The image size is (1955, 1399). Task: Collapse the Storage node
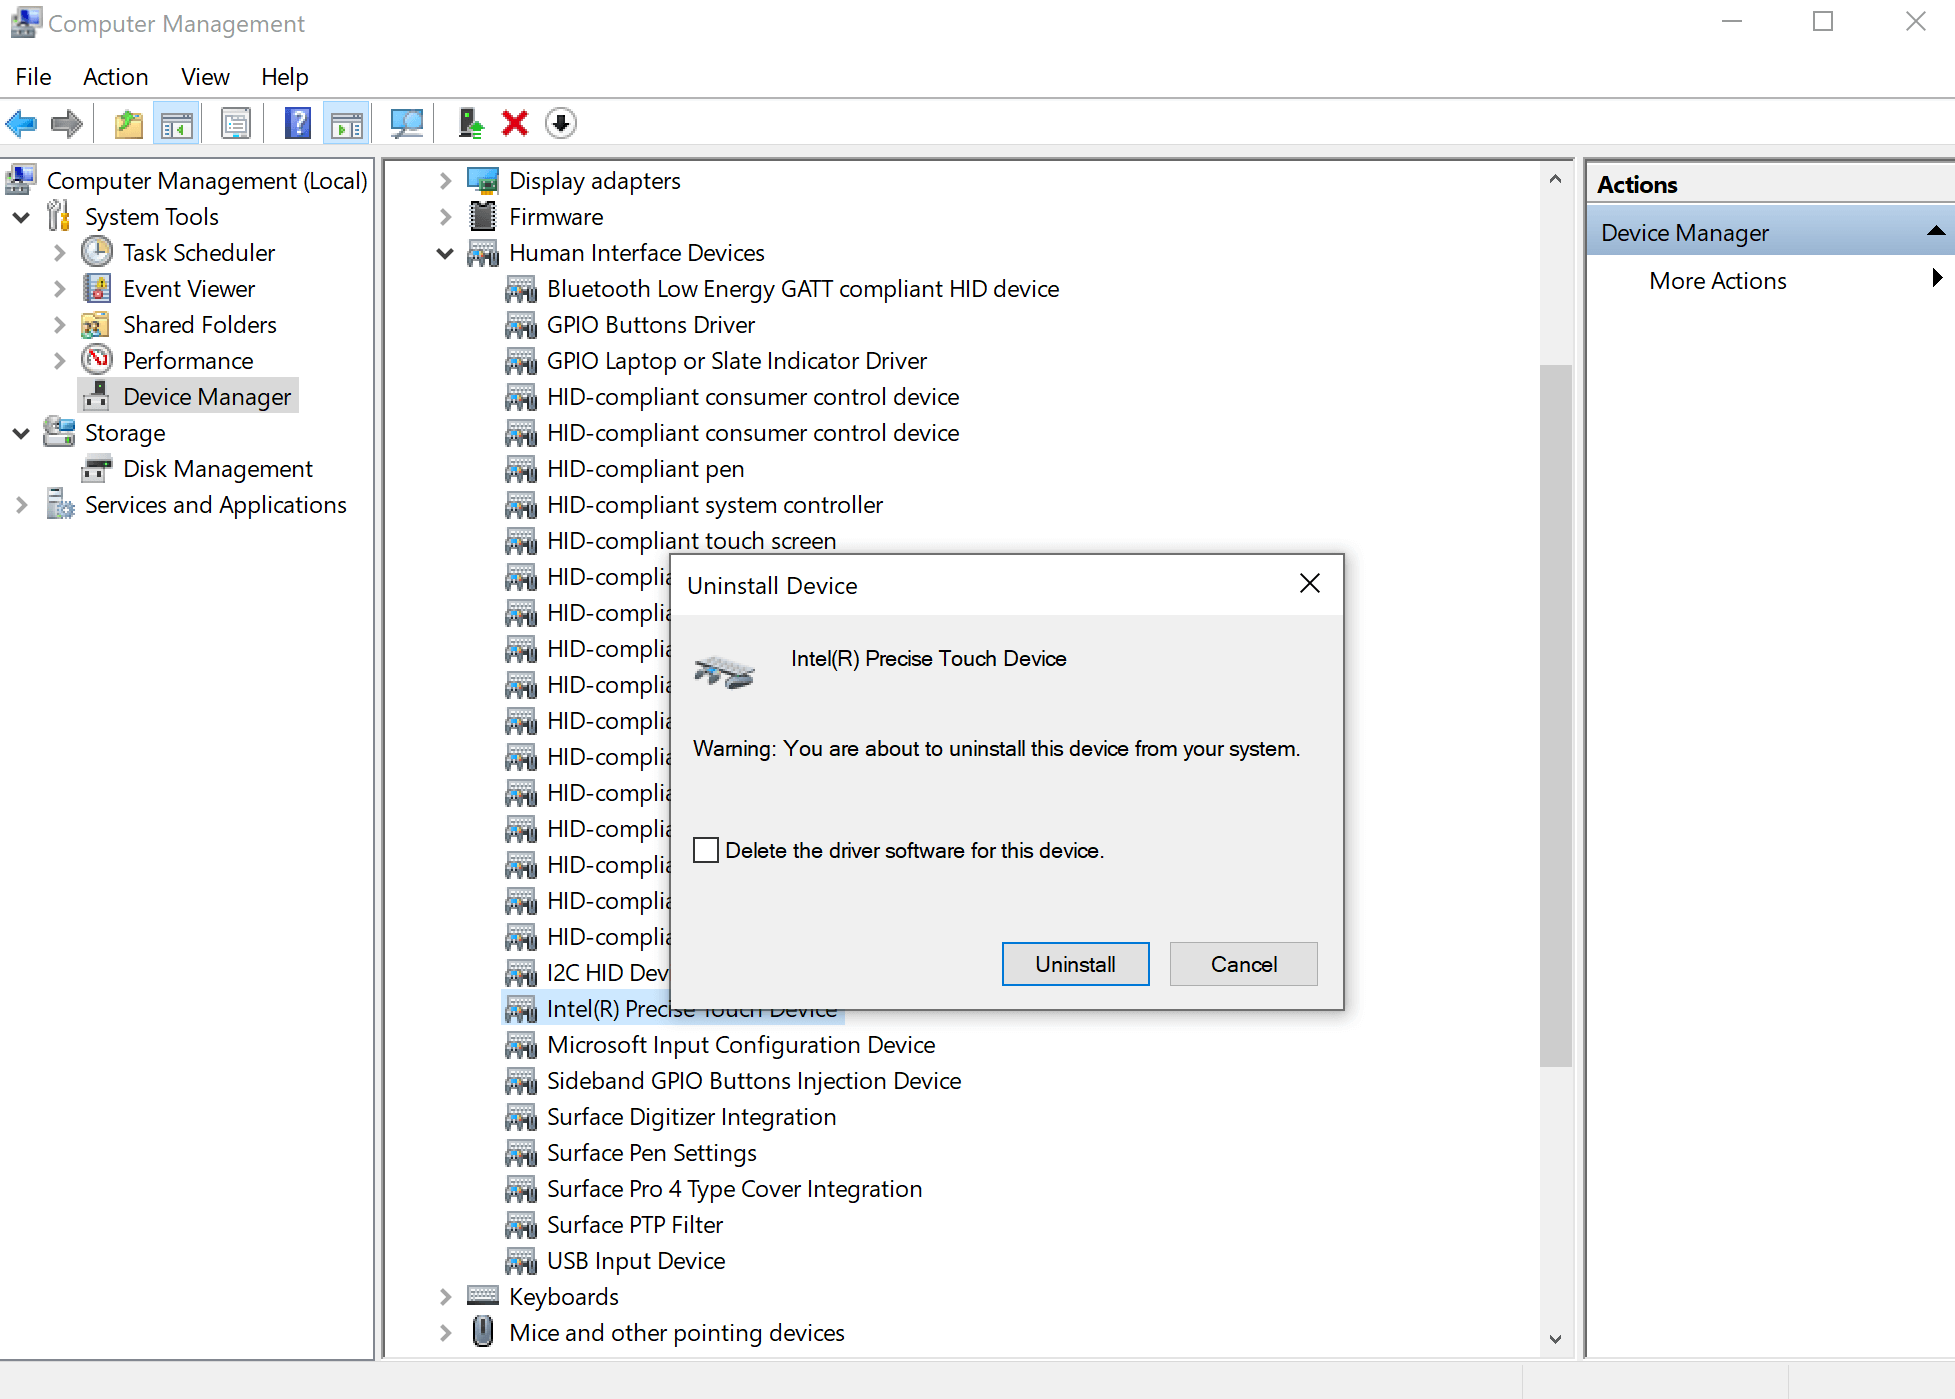pos(21,432)
